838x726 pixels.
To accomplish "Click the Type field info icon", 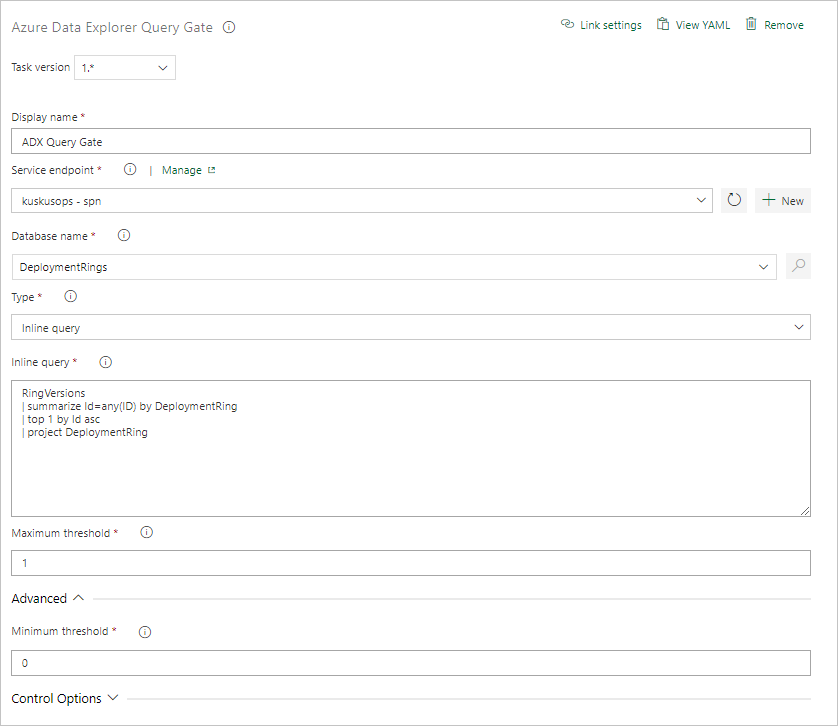I will pos(69,296).
